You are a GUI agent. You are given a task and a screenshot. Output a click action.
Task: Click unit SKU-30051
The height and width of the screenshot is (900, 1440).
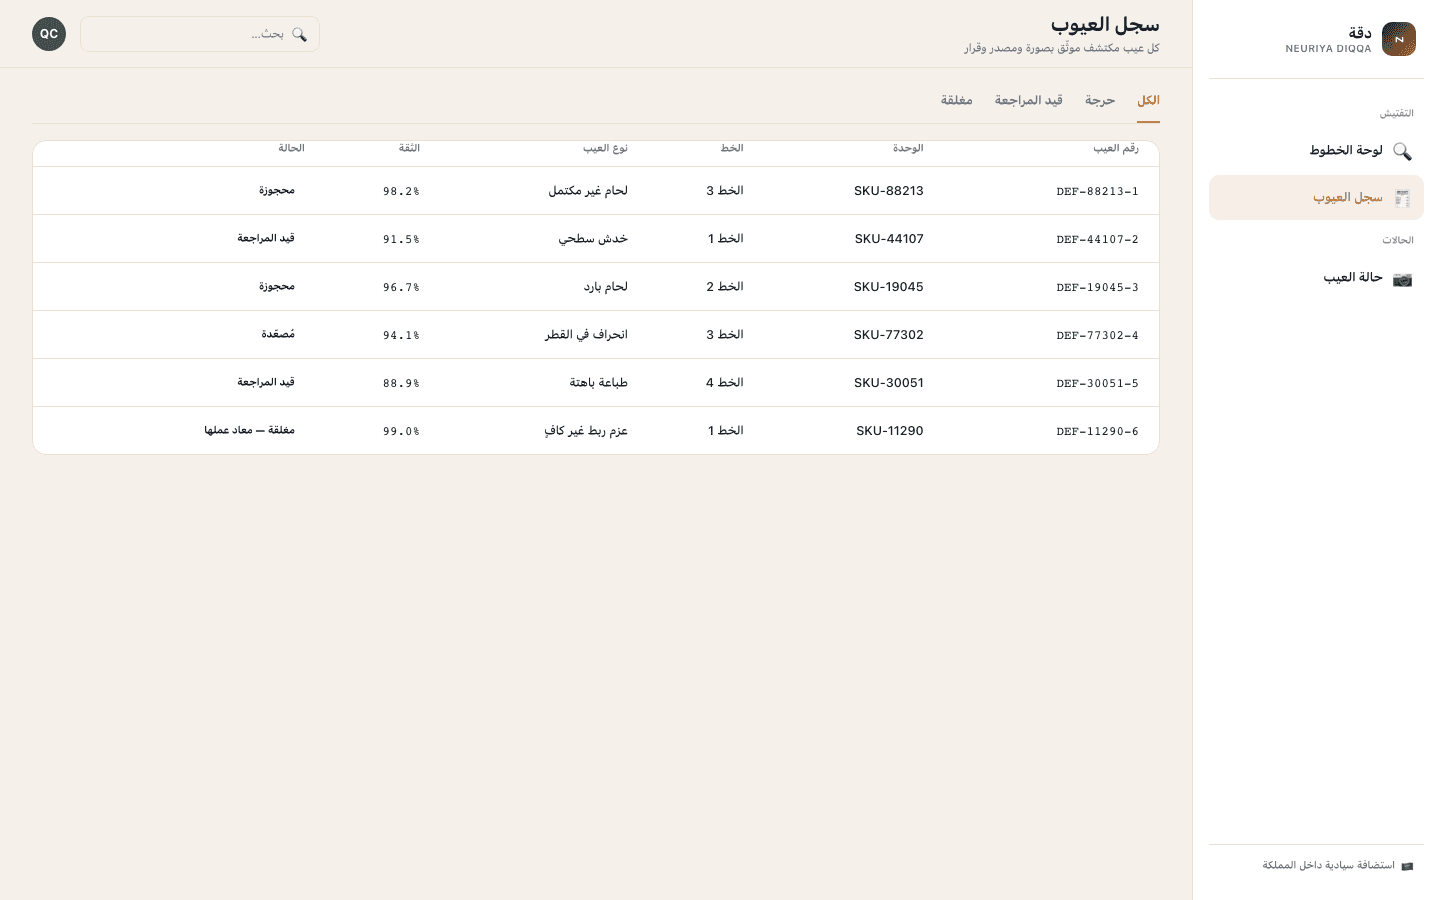pos(889,383)
